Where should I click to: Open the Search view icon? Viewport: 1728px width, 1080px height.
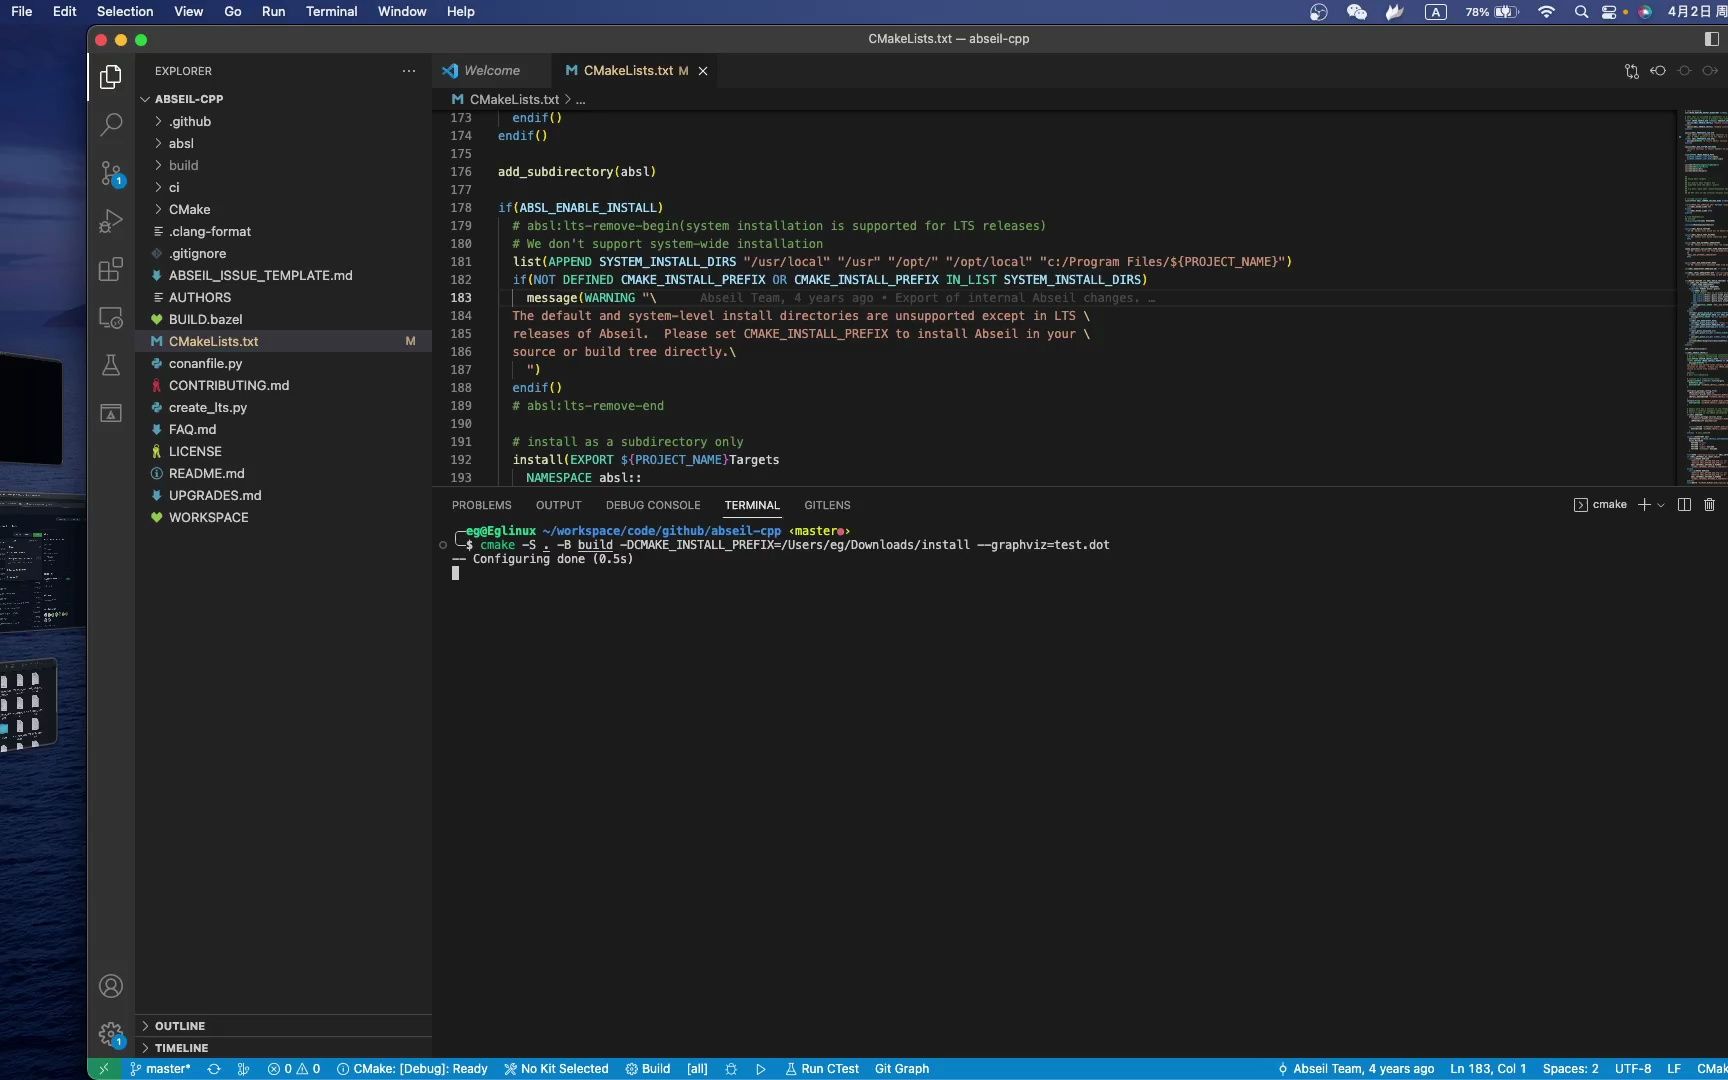point(111,125)
